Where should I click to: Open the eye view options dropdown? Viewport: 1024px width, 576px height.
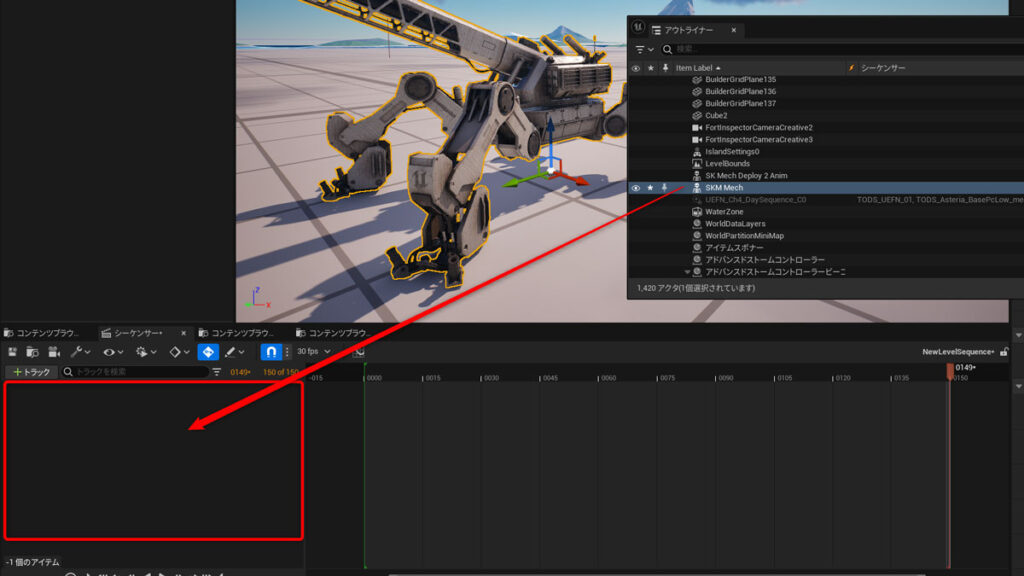coord(113,352)
